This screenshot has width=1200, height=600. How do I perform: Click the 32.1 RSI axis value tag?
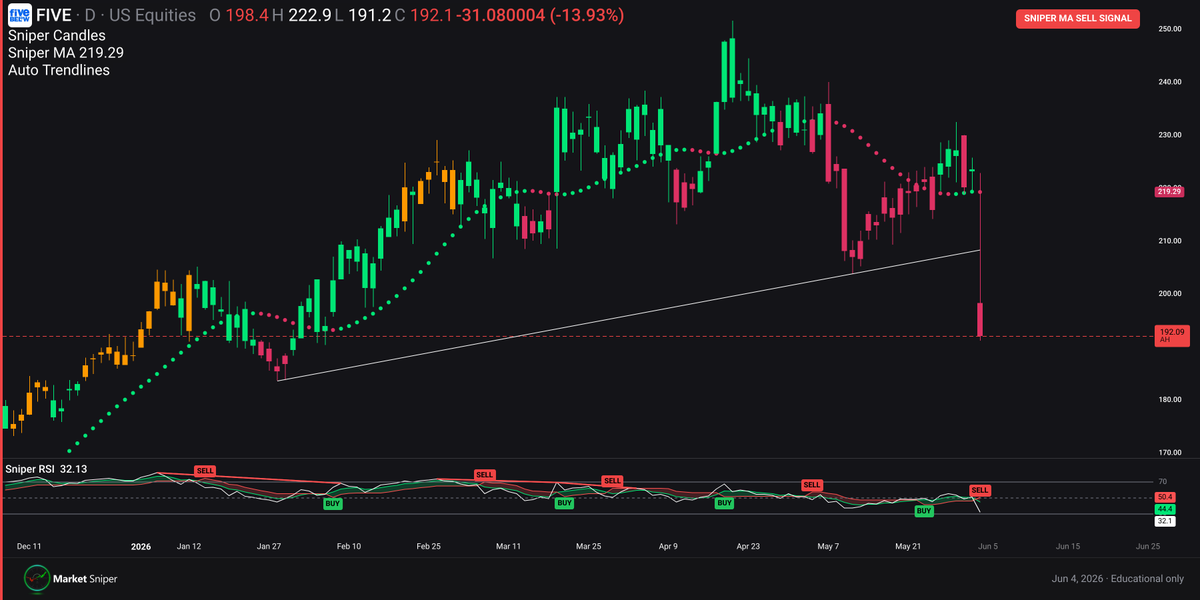point(1163,521)
